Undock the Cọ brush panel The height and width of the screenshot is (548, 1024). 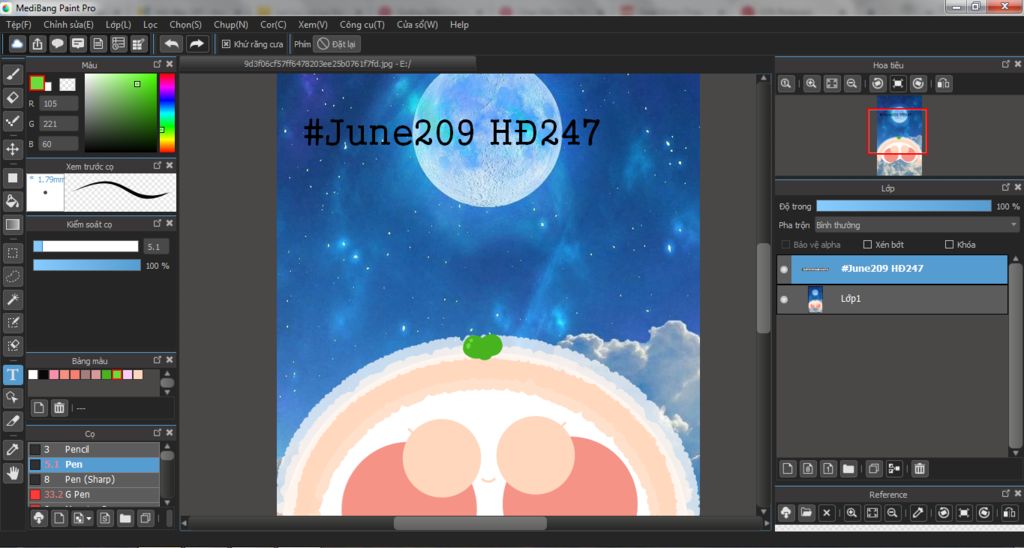pos(157,432)
